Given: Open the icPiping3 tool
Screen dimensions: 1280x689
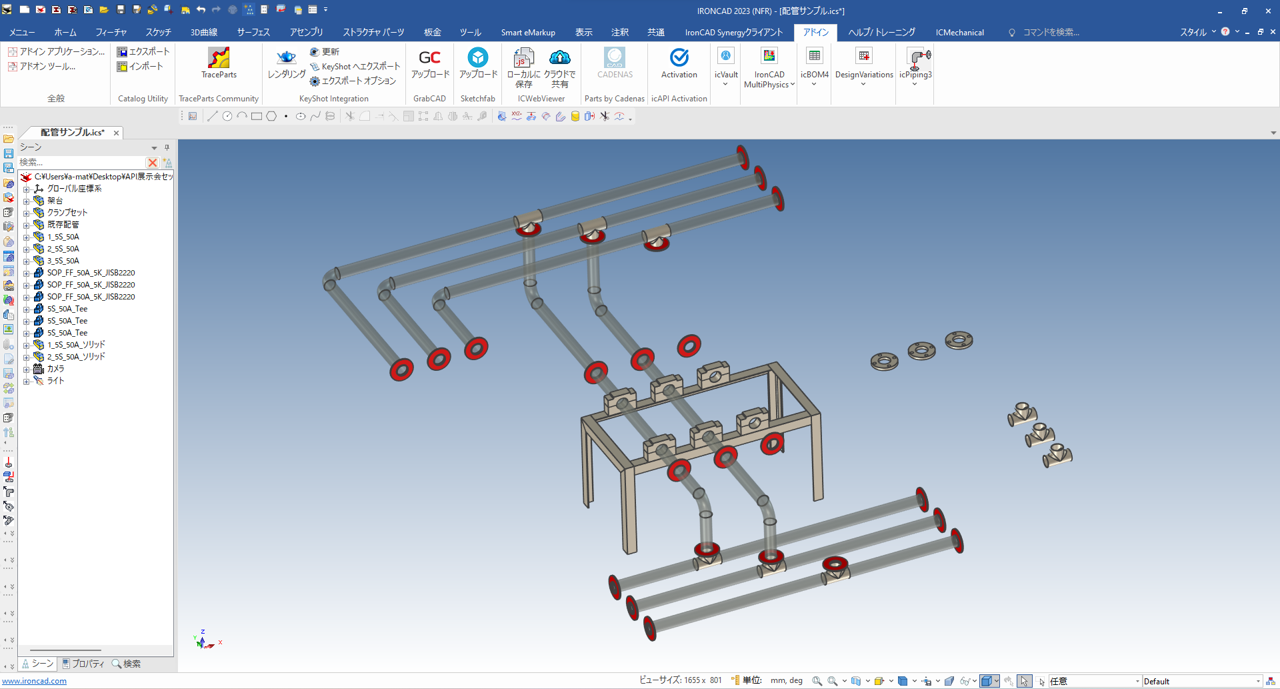Looking at the screenshot, I should (915, 62).
